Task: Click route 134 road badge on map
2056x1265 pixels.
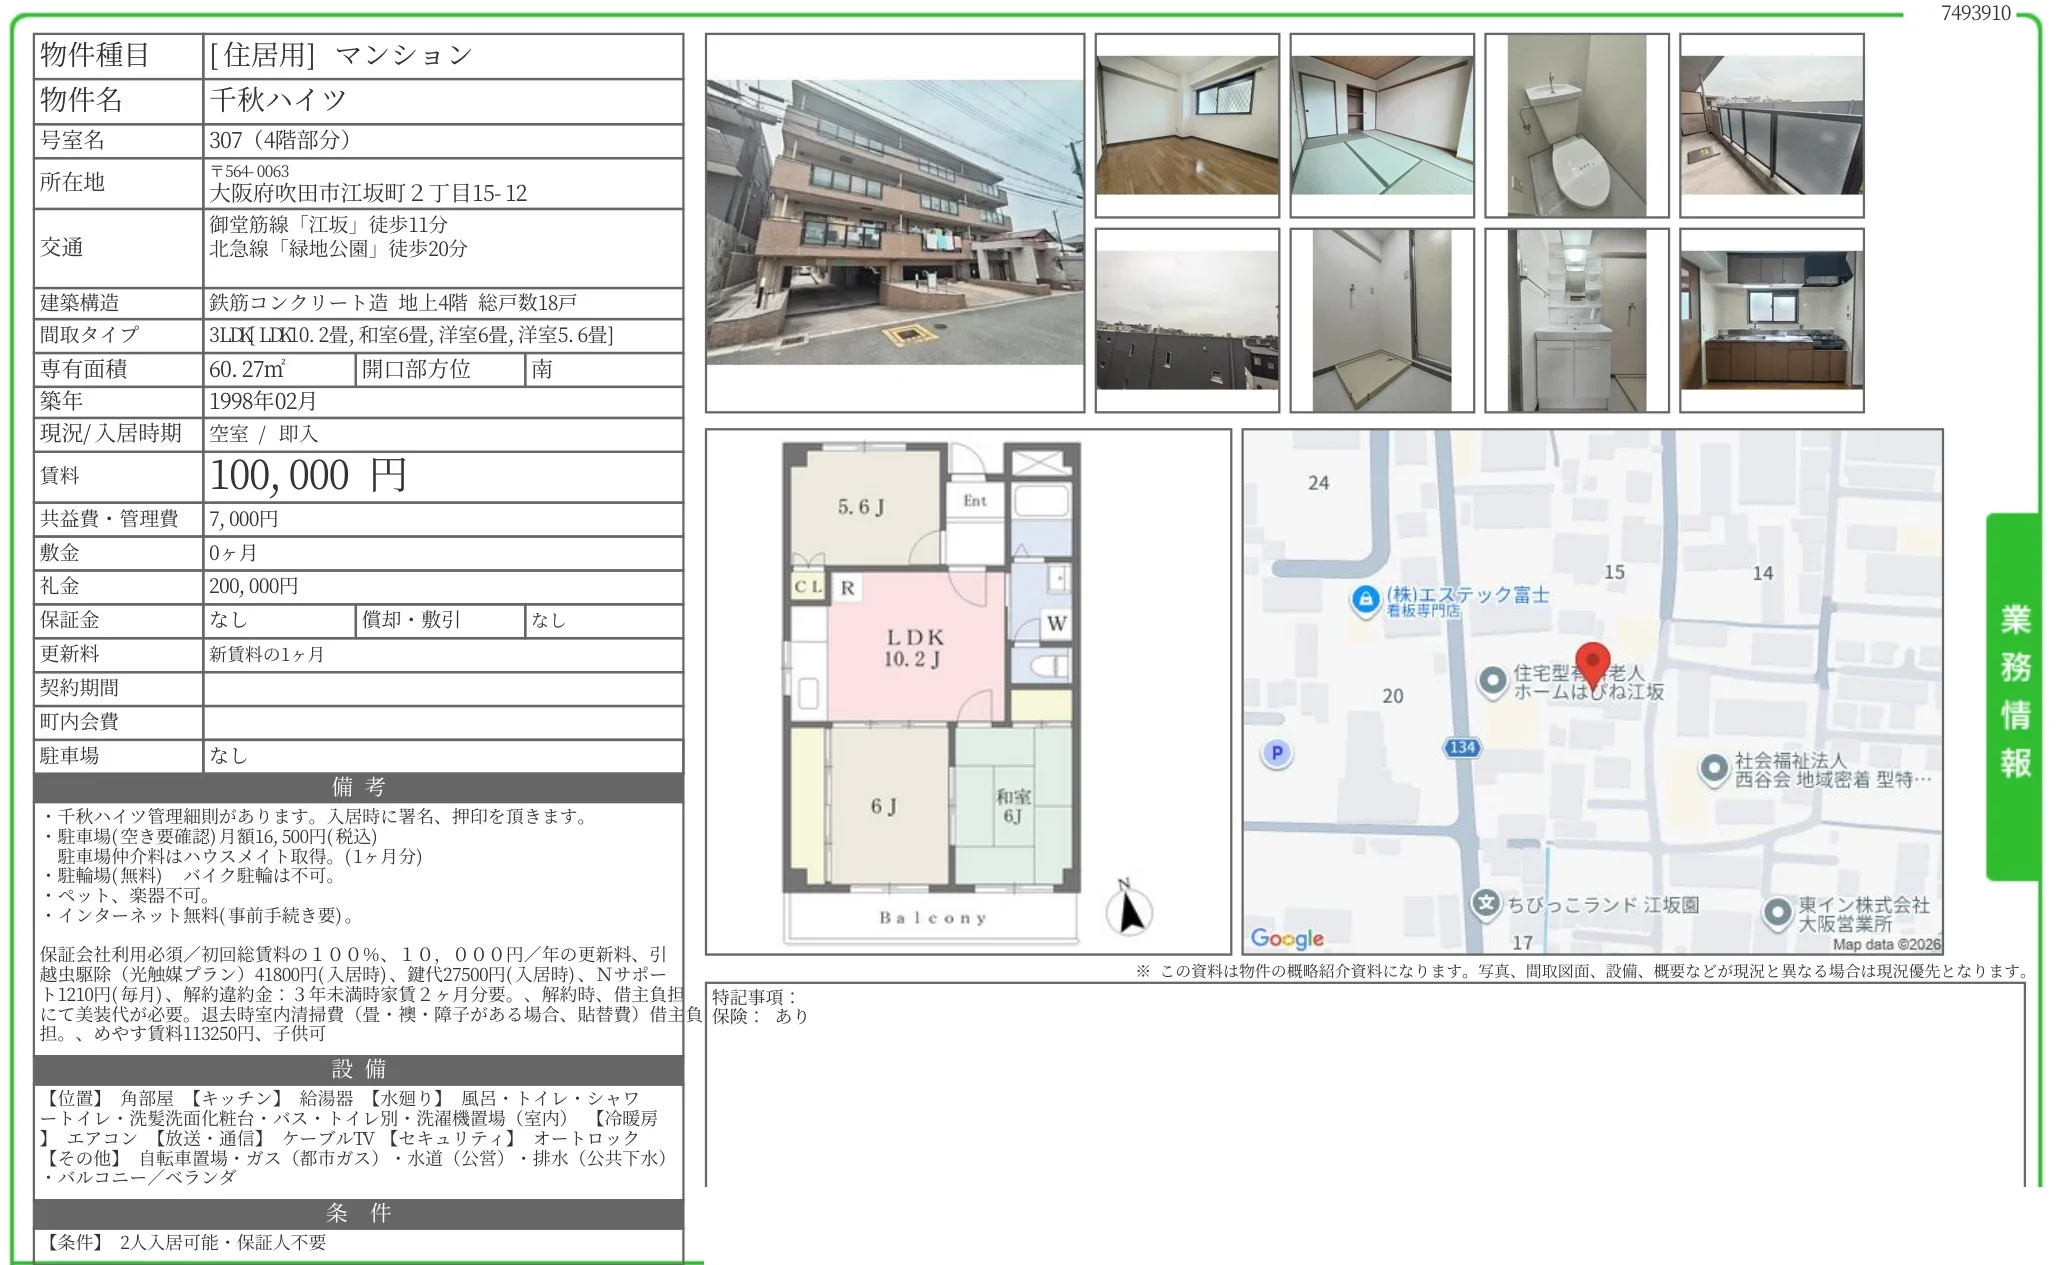Action: 1462,747
